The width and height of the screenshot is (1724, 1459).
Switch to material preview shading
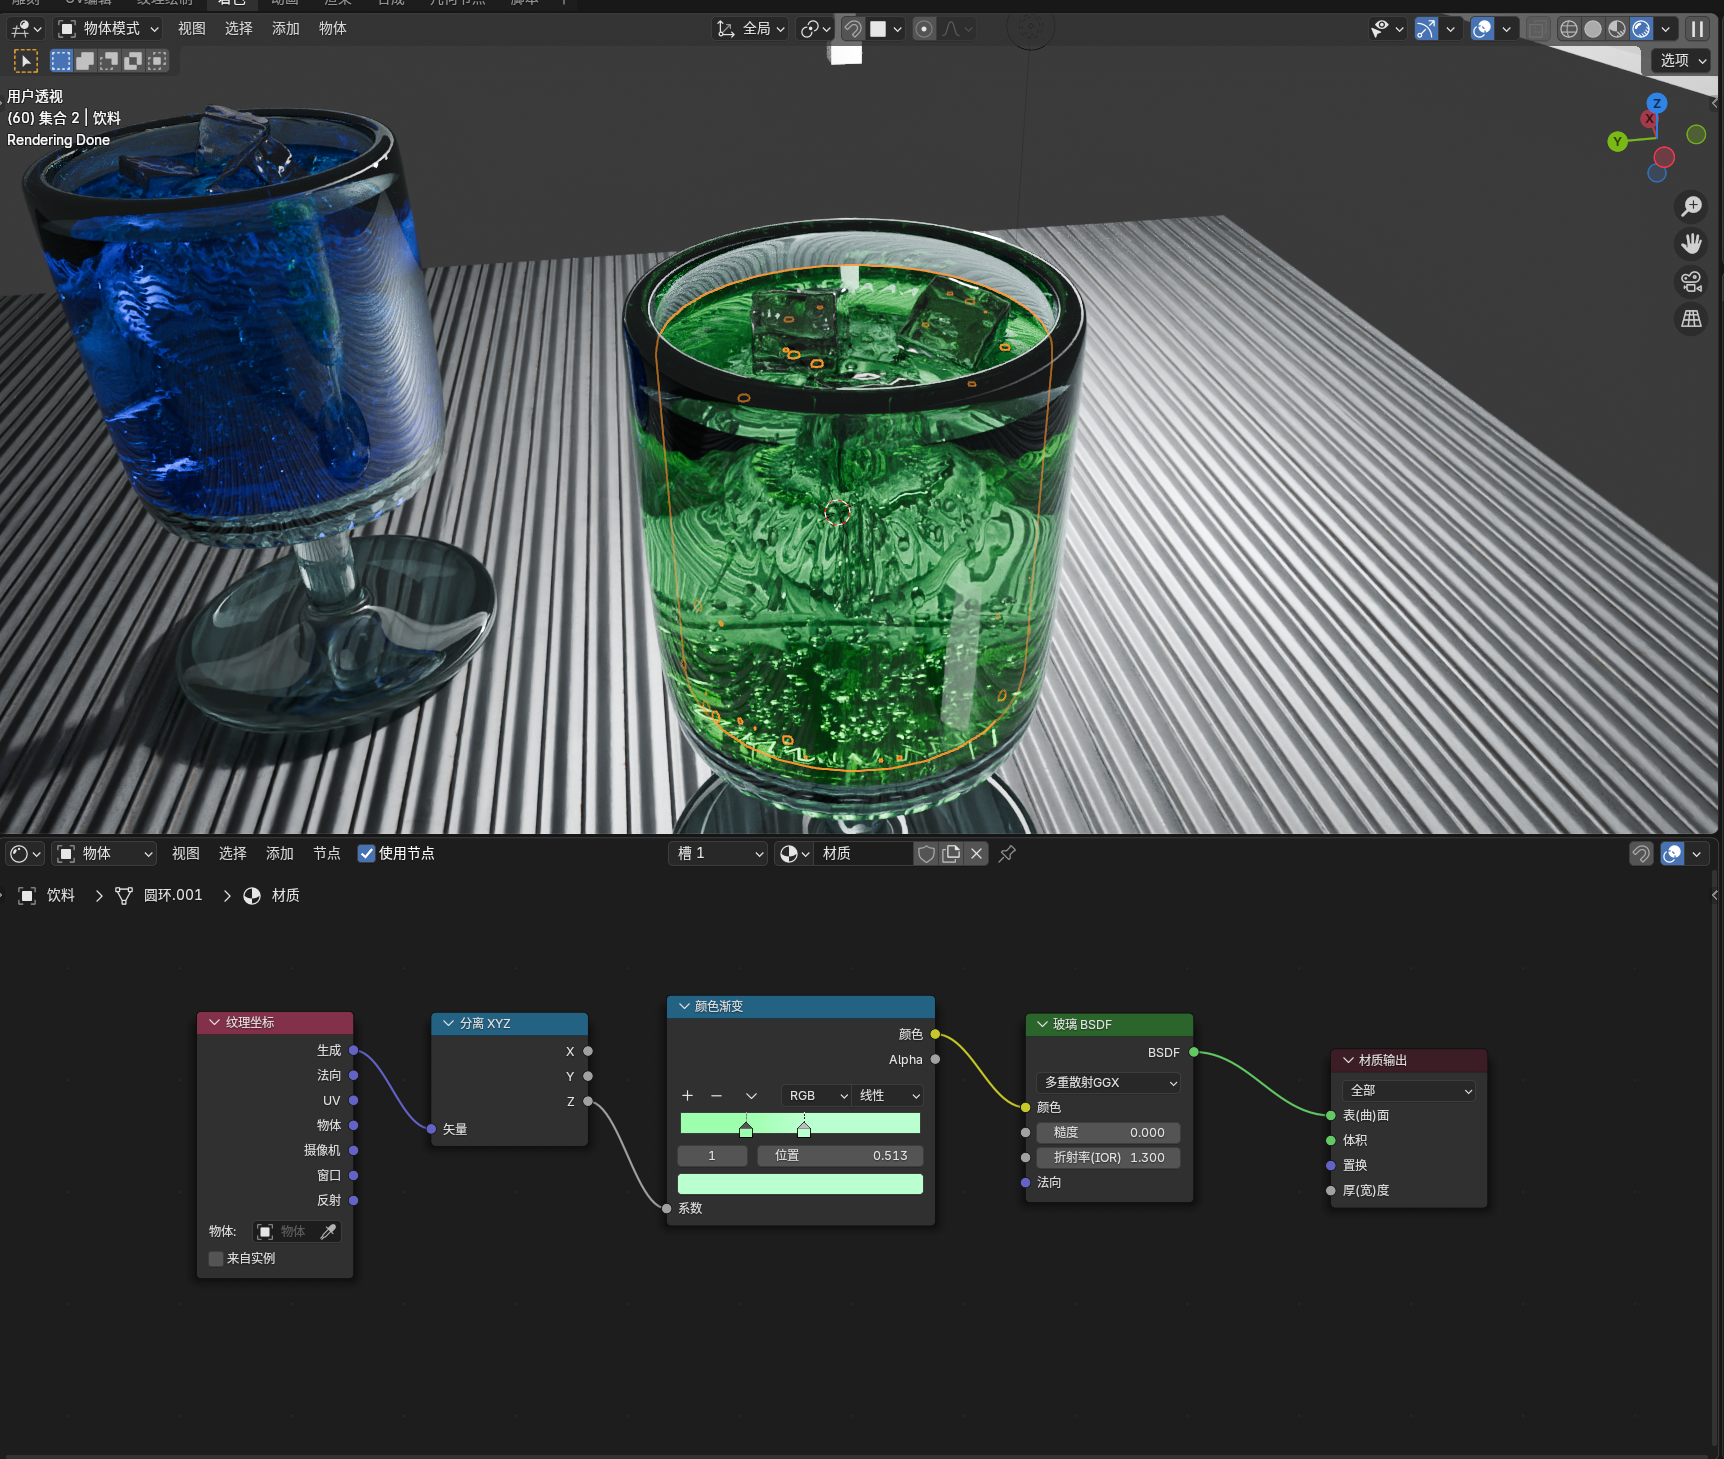coord(1617,29)
